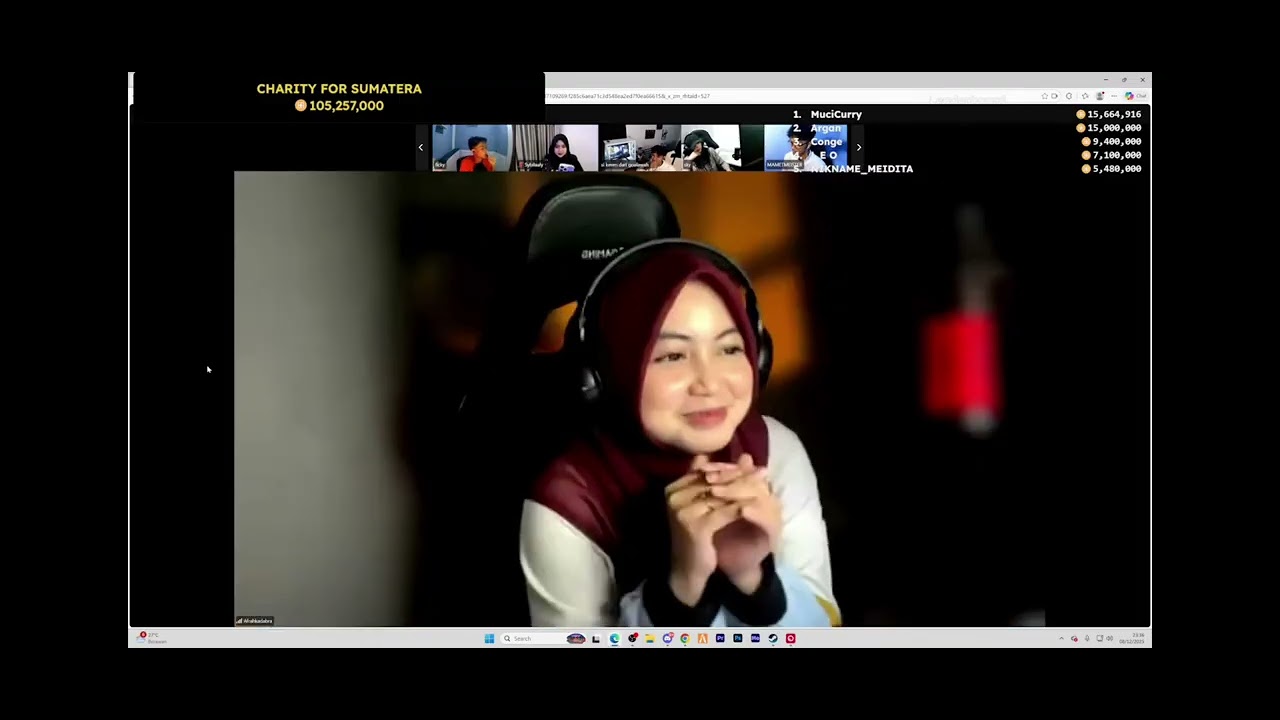Screen dimensions: 1280x720
Task: Click the speaker name label on video
Action: (x=254, y=621)
